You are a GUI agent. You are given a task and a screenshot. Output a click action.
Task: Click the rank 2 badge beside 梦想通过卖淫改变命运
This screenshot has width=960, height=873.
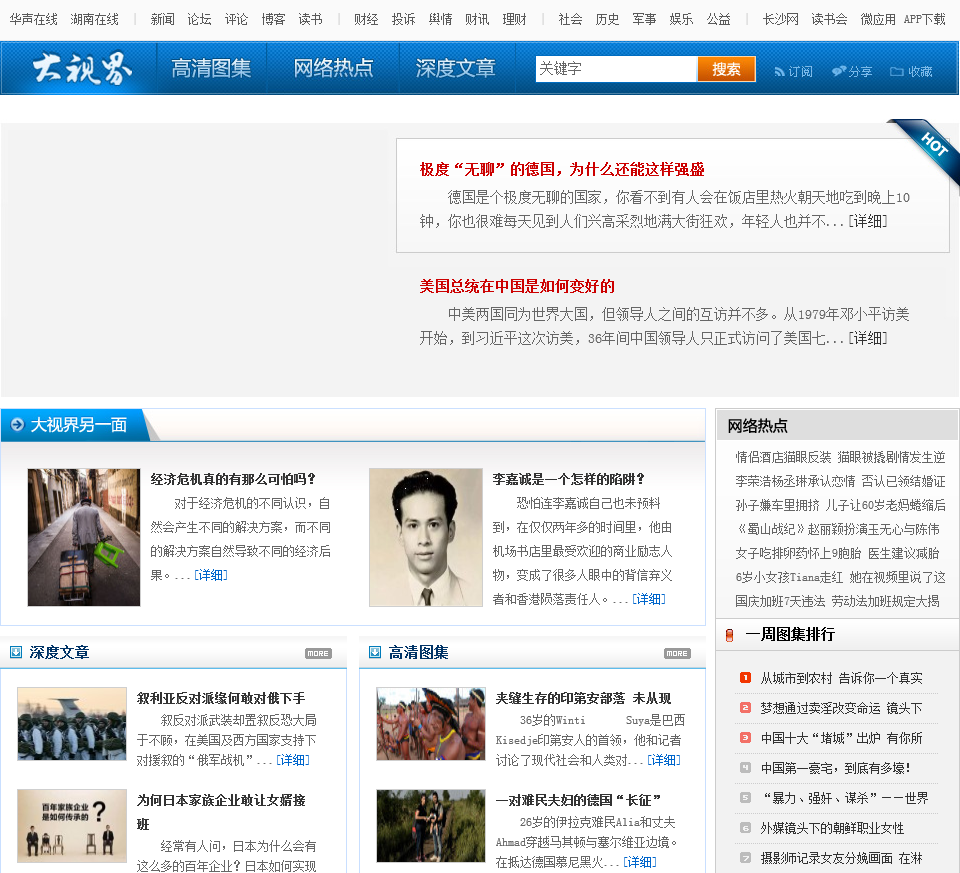pyautogui.click(x=745, y=708)
